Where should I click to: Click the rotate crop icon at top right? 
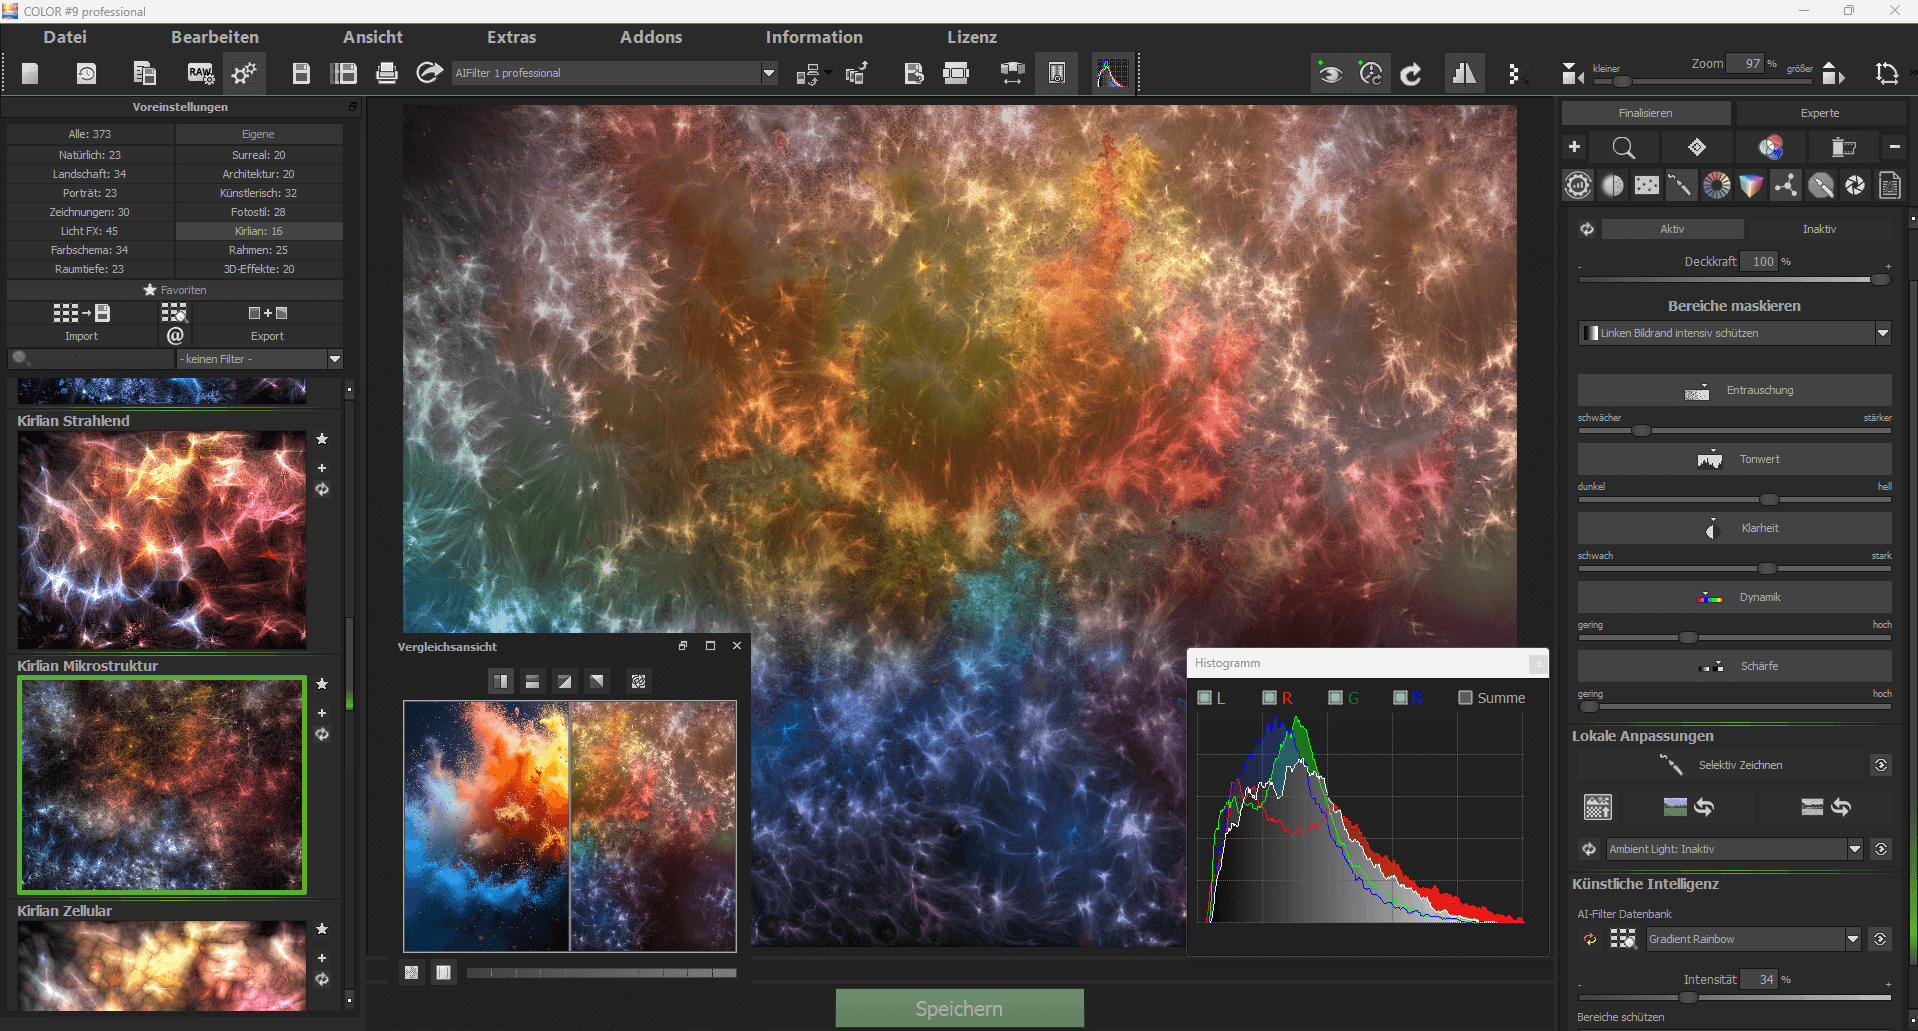coord(1887,74)
